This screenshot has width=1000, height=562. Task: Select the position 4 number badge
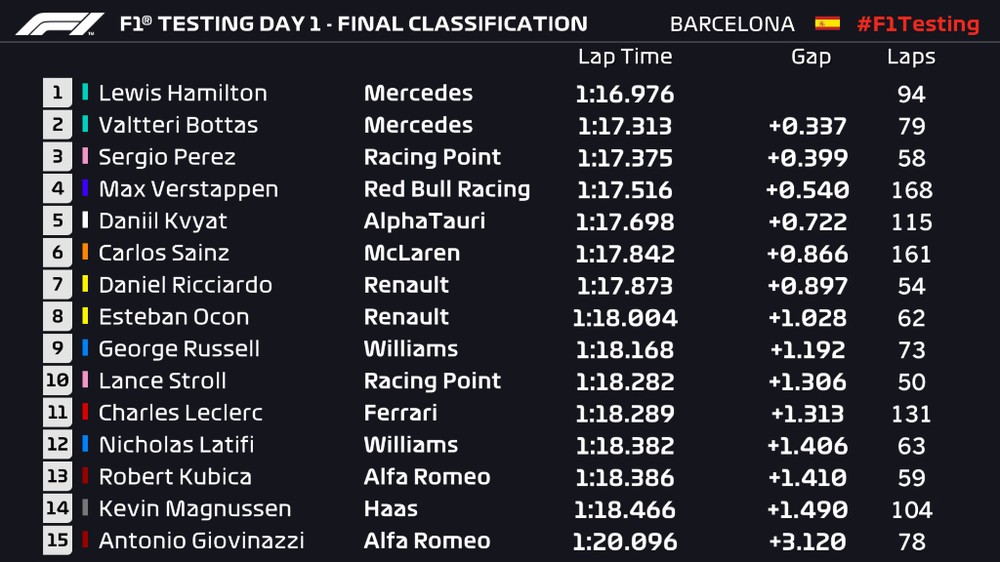point(57,189)
